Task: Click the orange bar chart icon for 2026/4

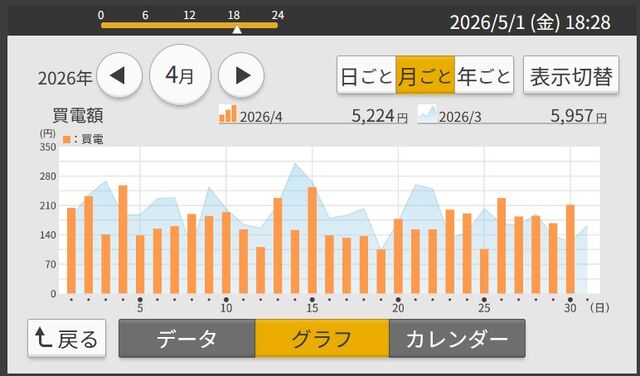Action: tap(228, 113)
